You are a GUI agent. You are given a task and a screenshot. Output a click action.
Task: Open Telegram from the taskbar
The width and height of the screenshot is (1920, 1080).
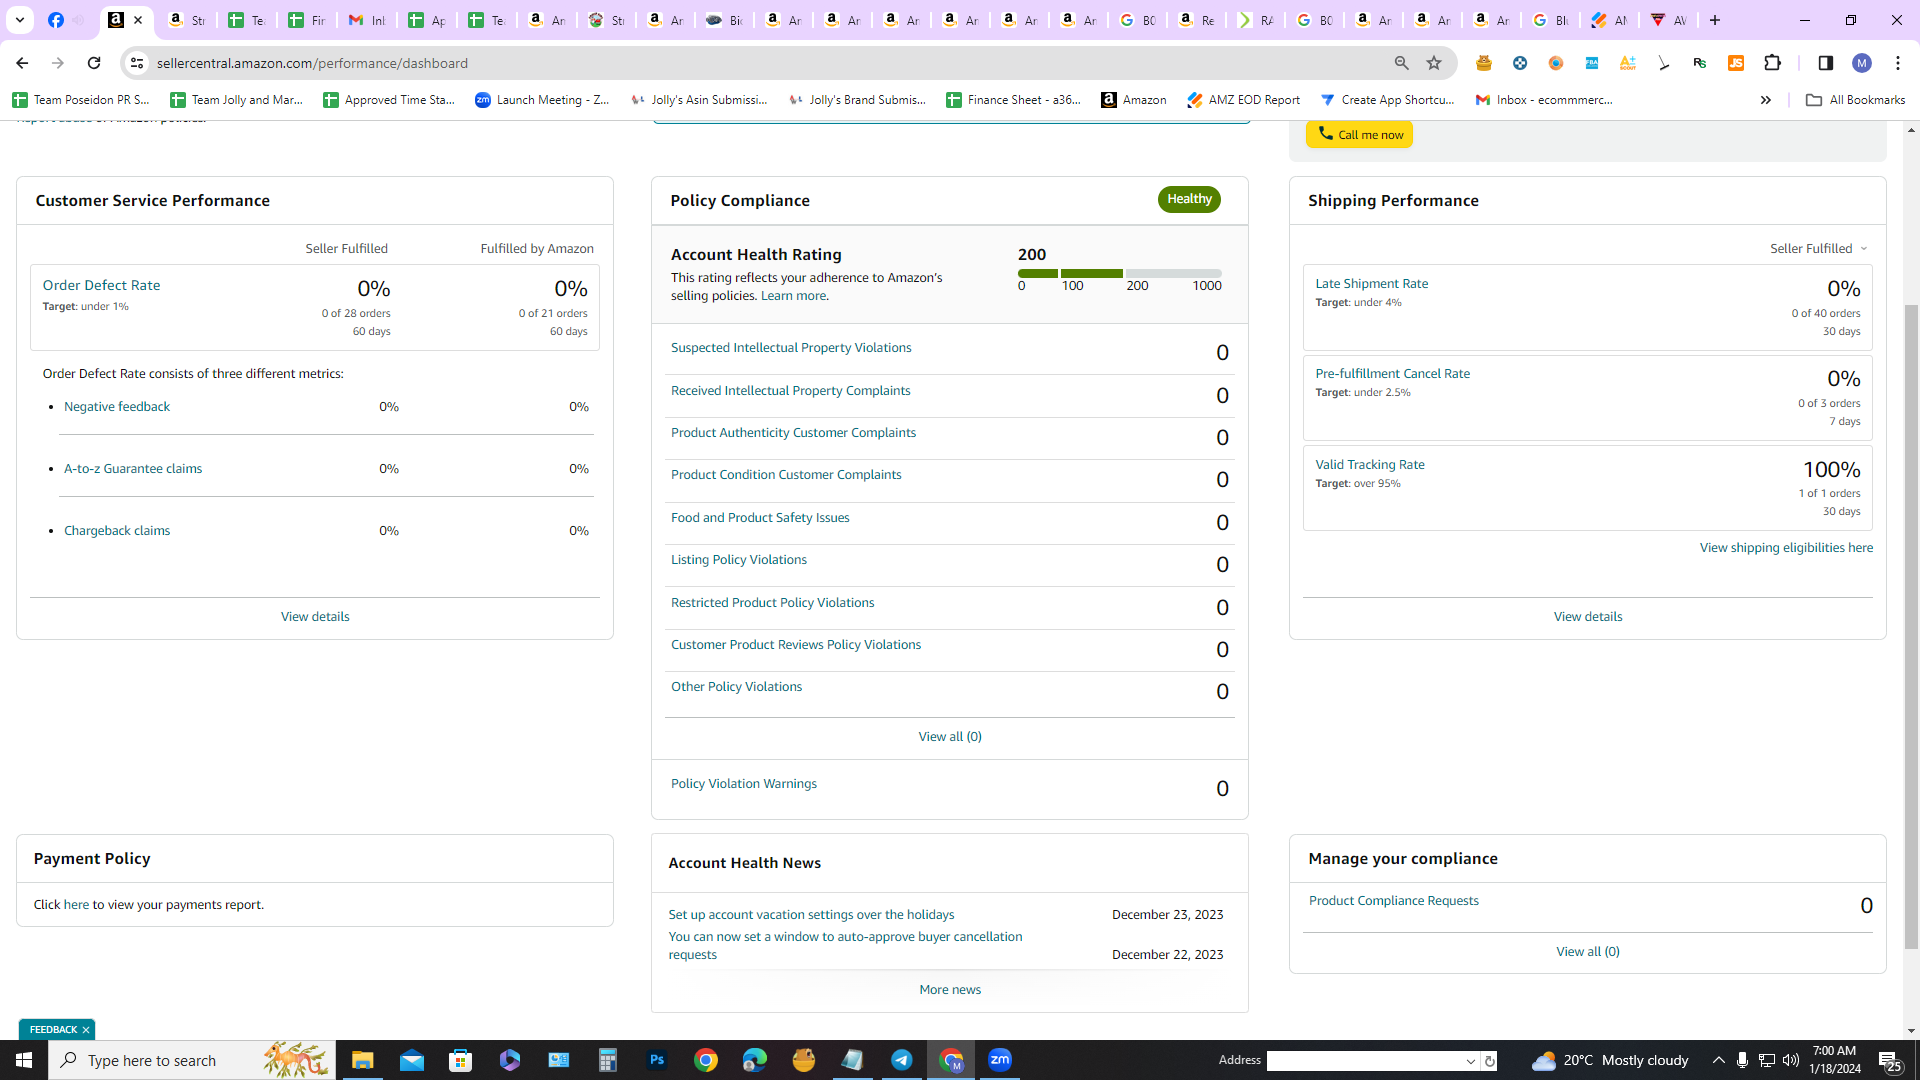[x=902, y=1060]
